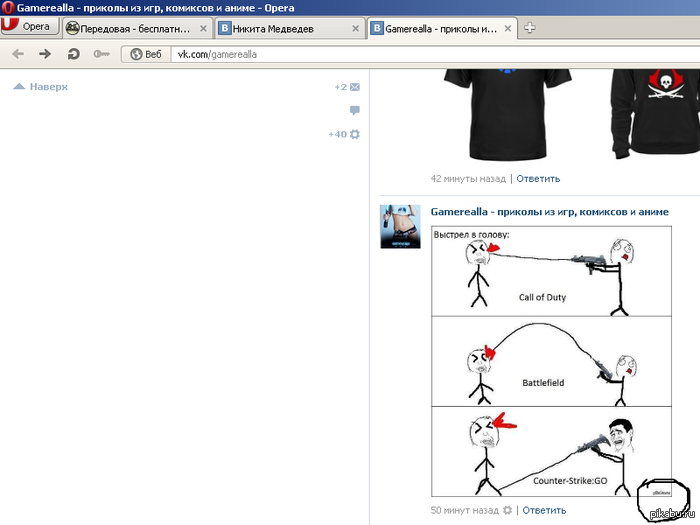Screen dimensions: 700x525
Task: Close the Передовая tab
Action: coord(203,29)
